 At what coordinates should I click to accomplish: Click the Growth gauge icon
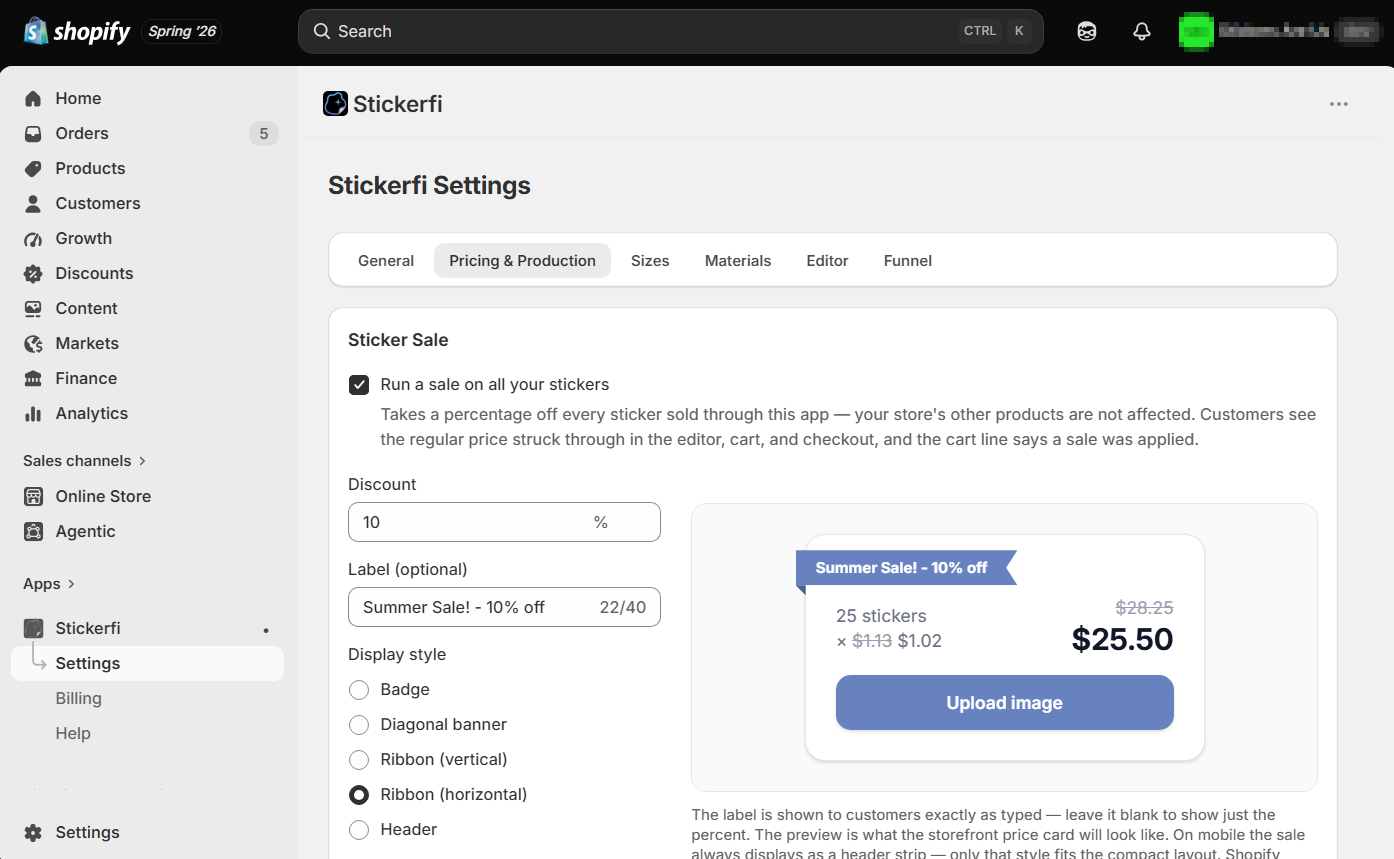33,238
